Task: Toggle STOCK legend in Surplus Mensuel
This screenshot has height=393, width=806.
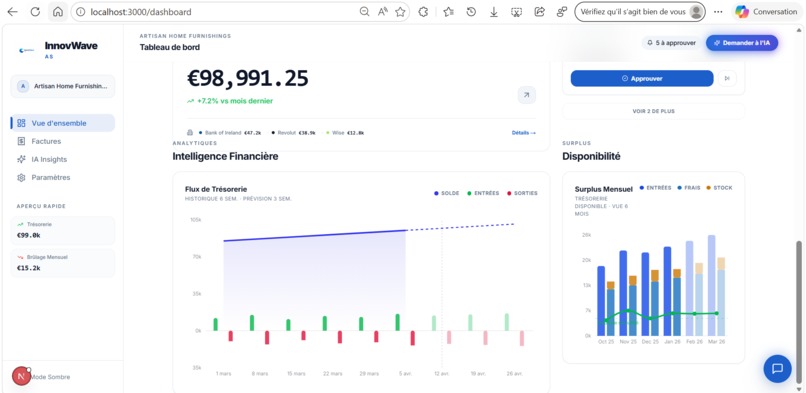Action: [719, 188]
